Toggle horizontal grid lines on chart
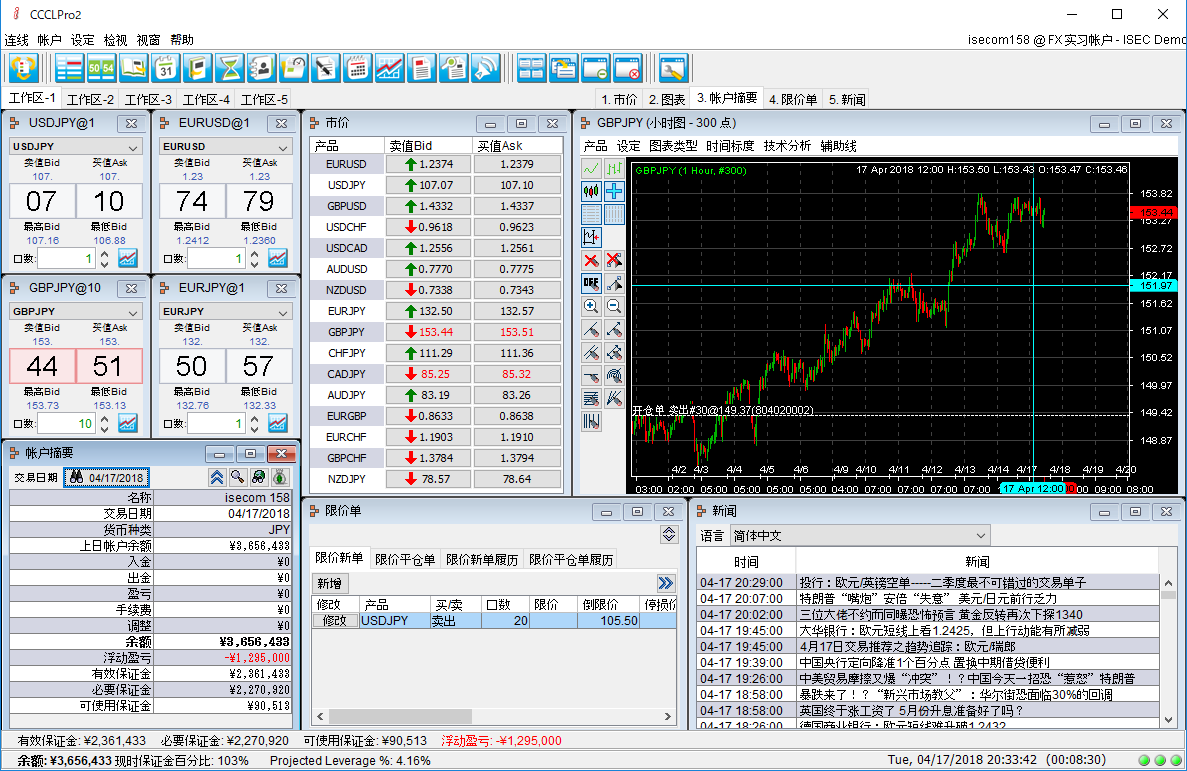This screenshot has height=771, width=1187. (x=591, y=214)
